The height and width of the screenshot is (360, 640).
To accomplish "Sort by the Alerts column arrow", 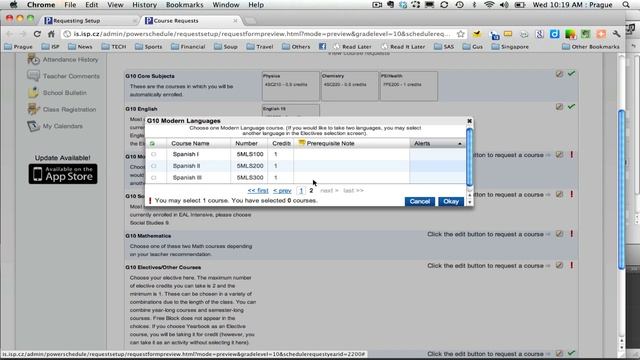I will point(460,144).
